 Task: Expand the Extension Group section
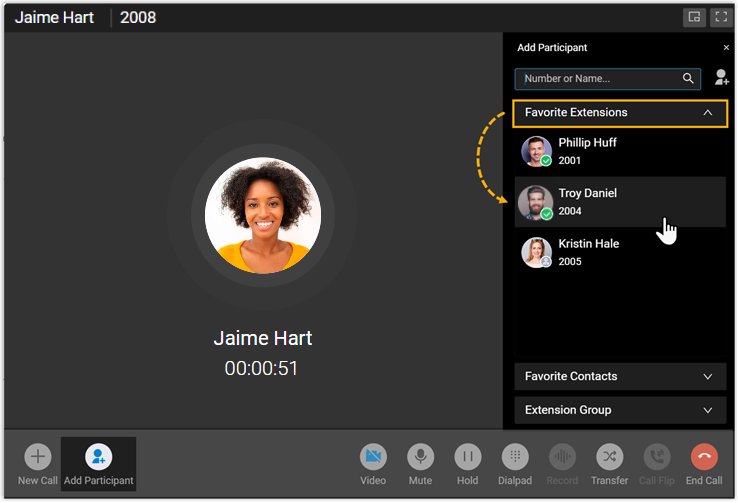pos(620,410)
